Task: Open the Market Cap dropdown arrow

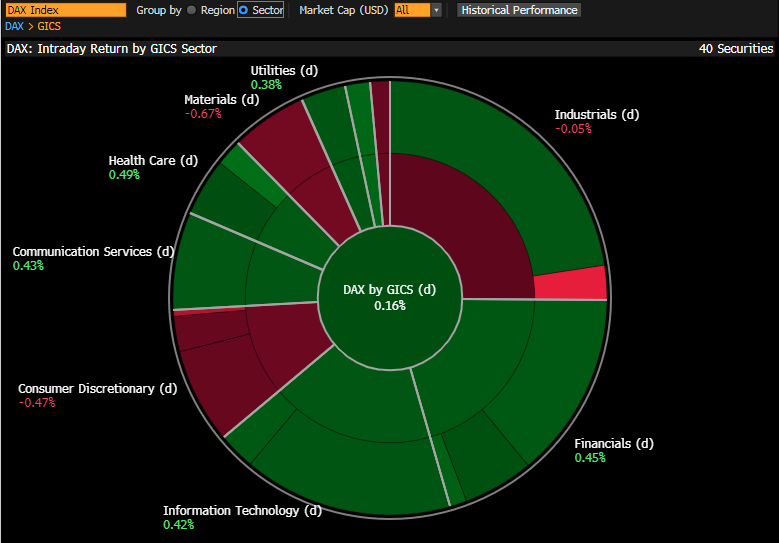Action: (x=436, y=10)
